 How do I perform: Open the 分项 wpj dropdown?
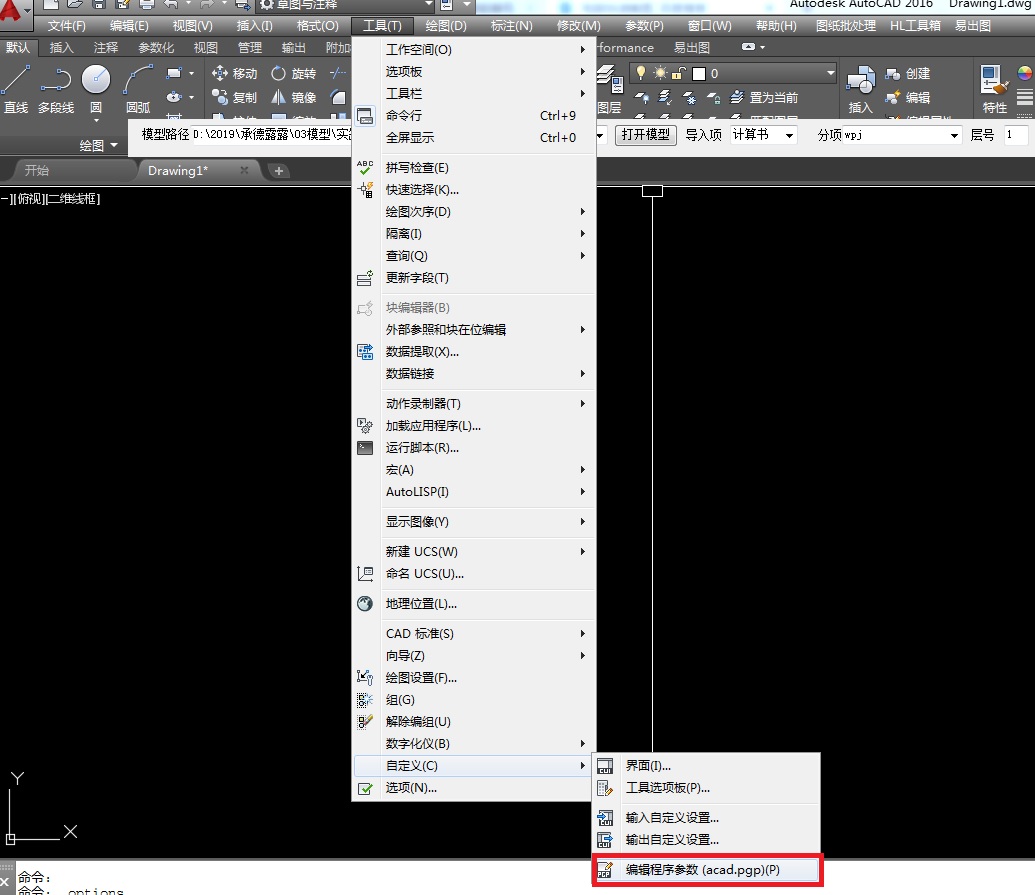[954, 135]
